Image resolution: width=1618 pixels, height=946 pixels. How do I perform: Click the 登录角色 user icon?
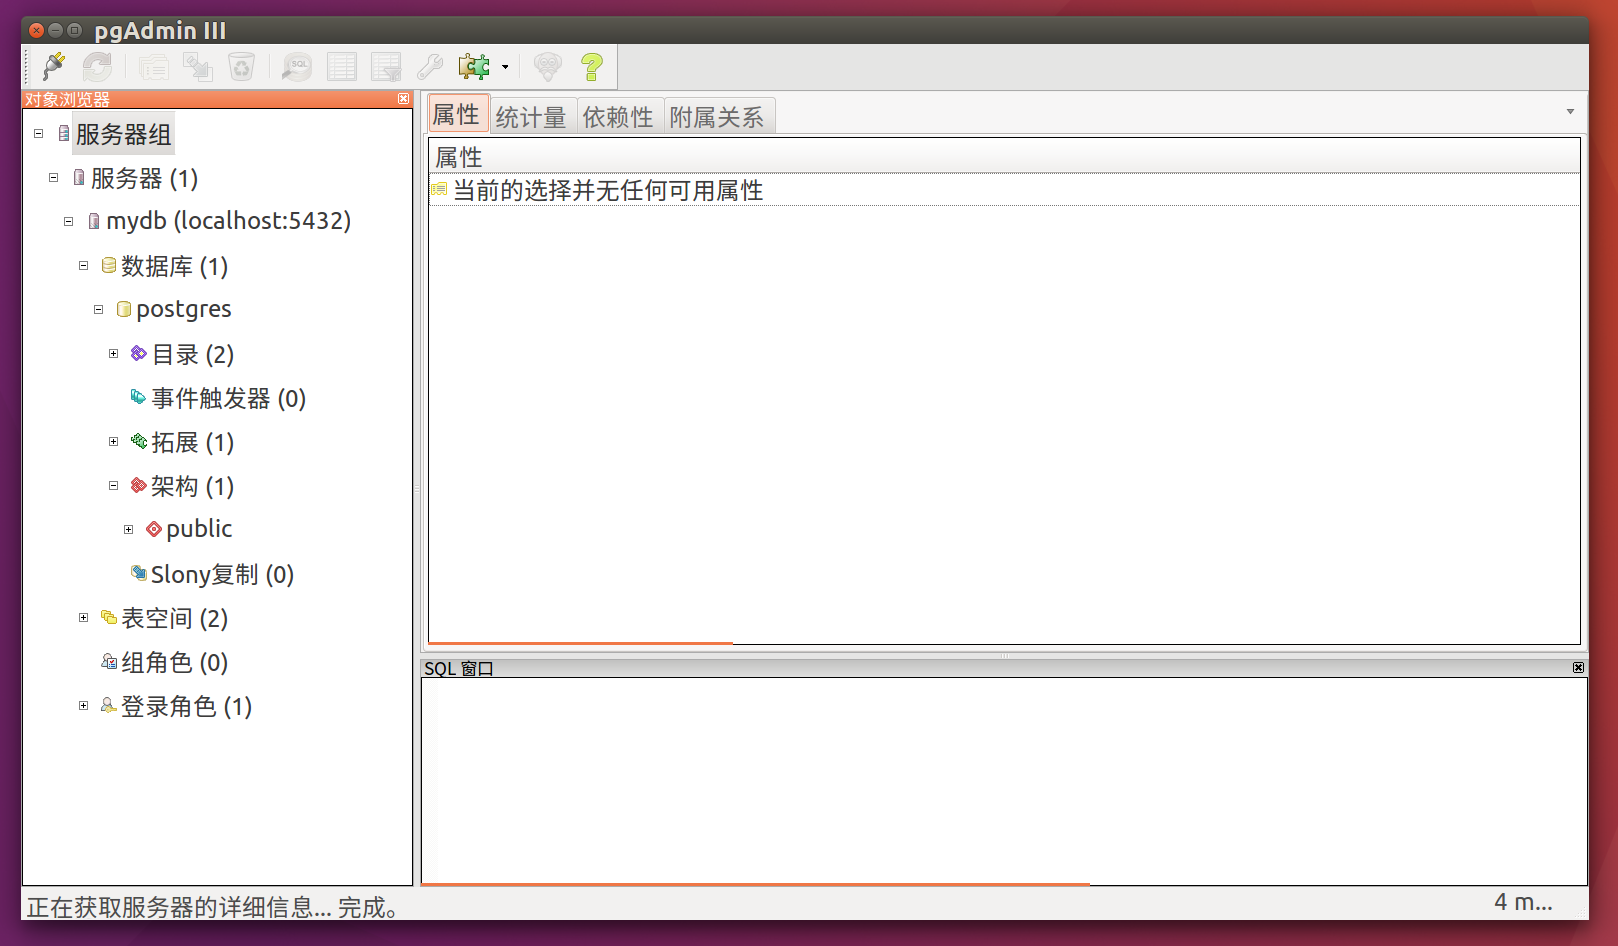(109, 705)
